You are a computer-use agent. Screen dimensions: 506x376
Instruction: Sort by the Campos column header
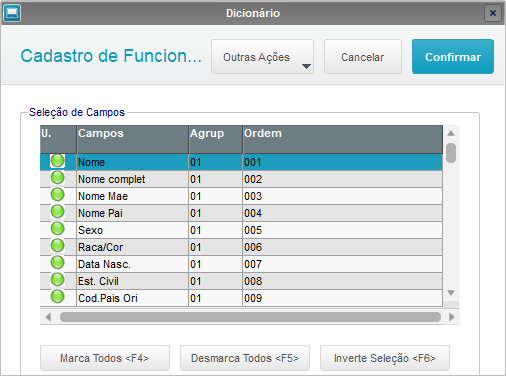133,139
